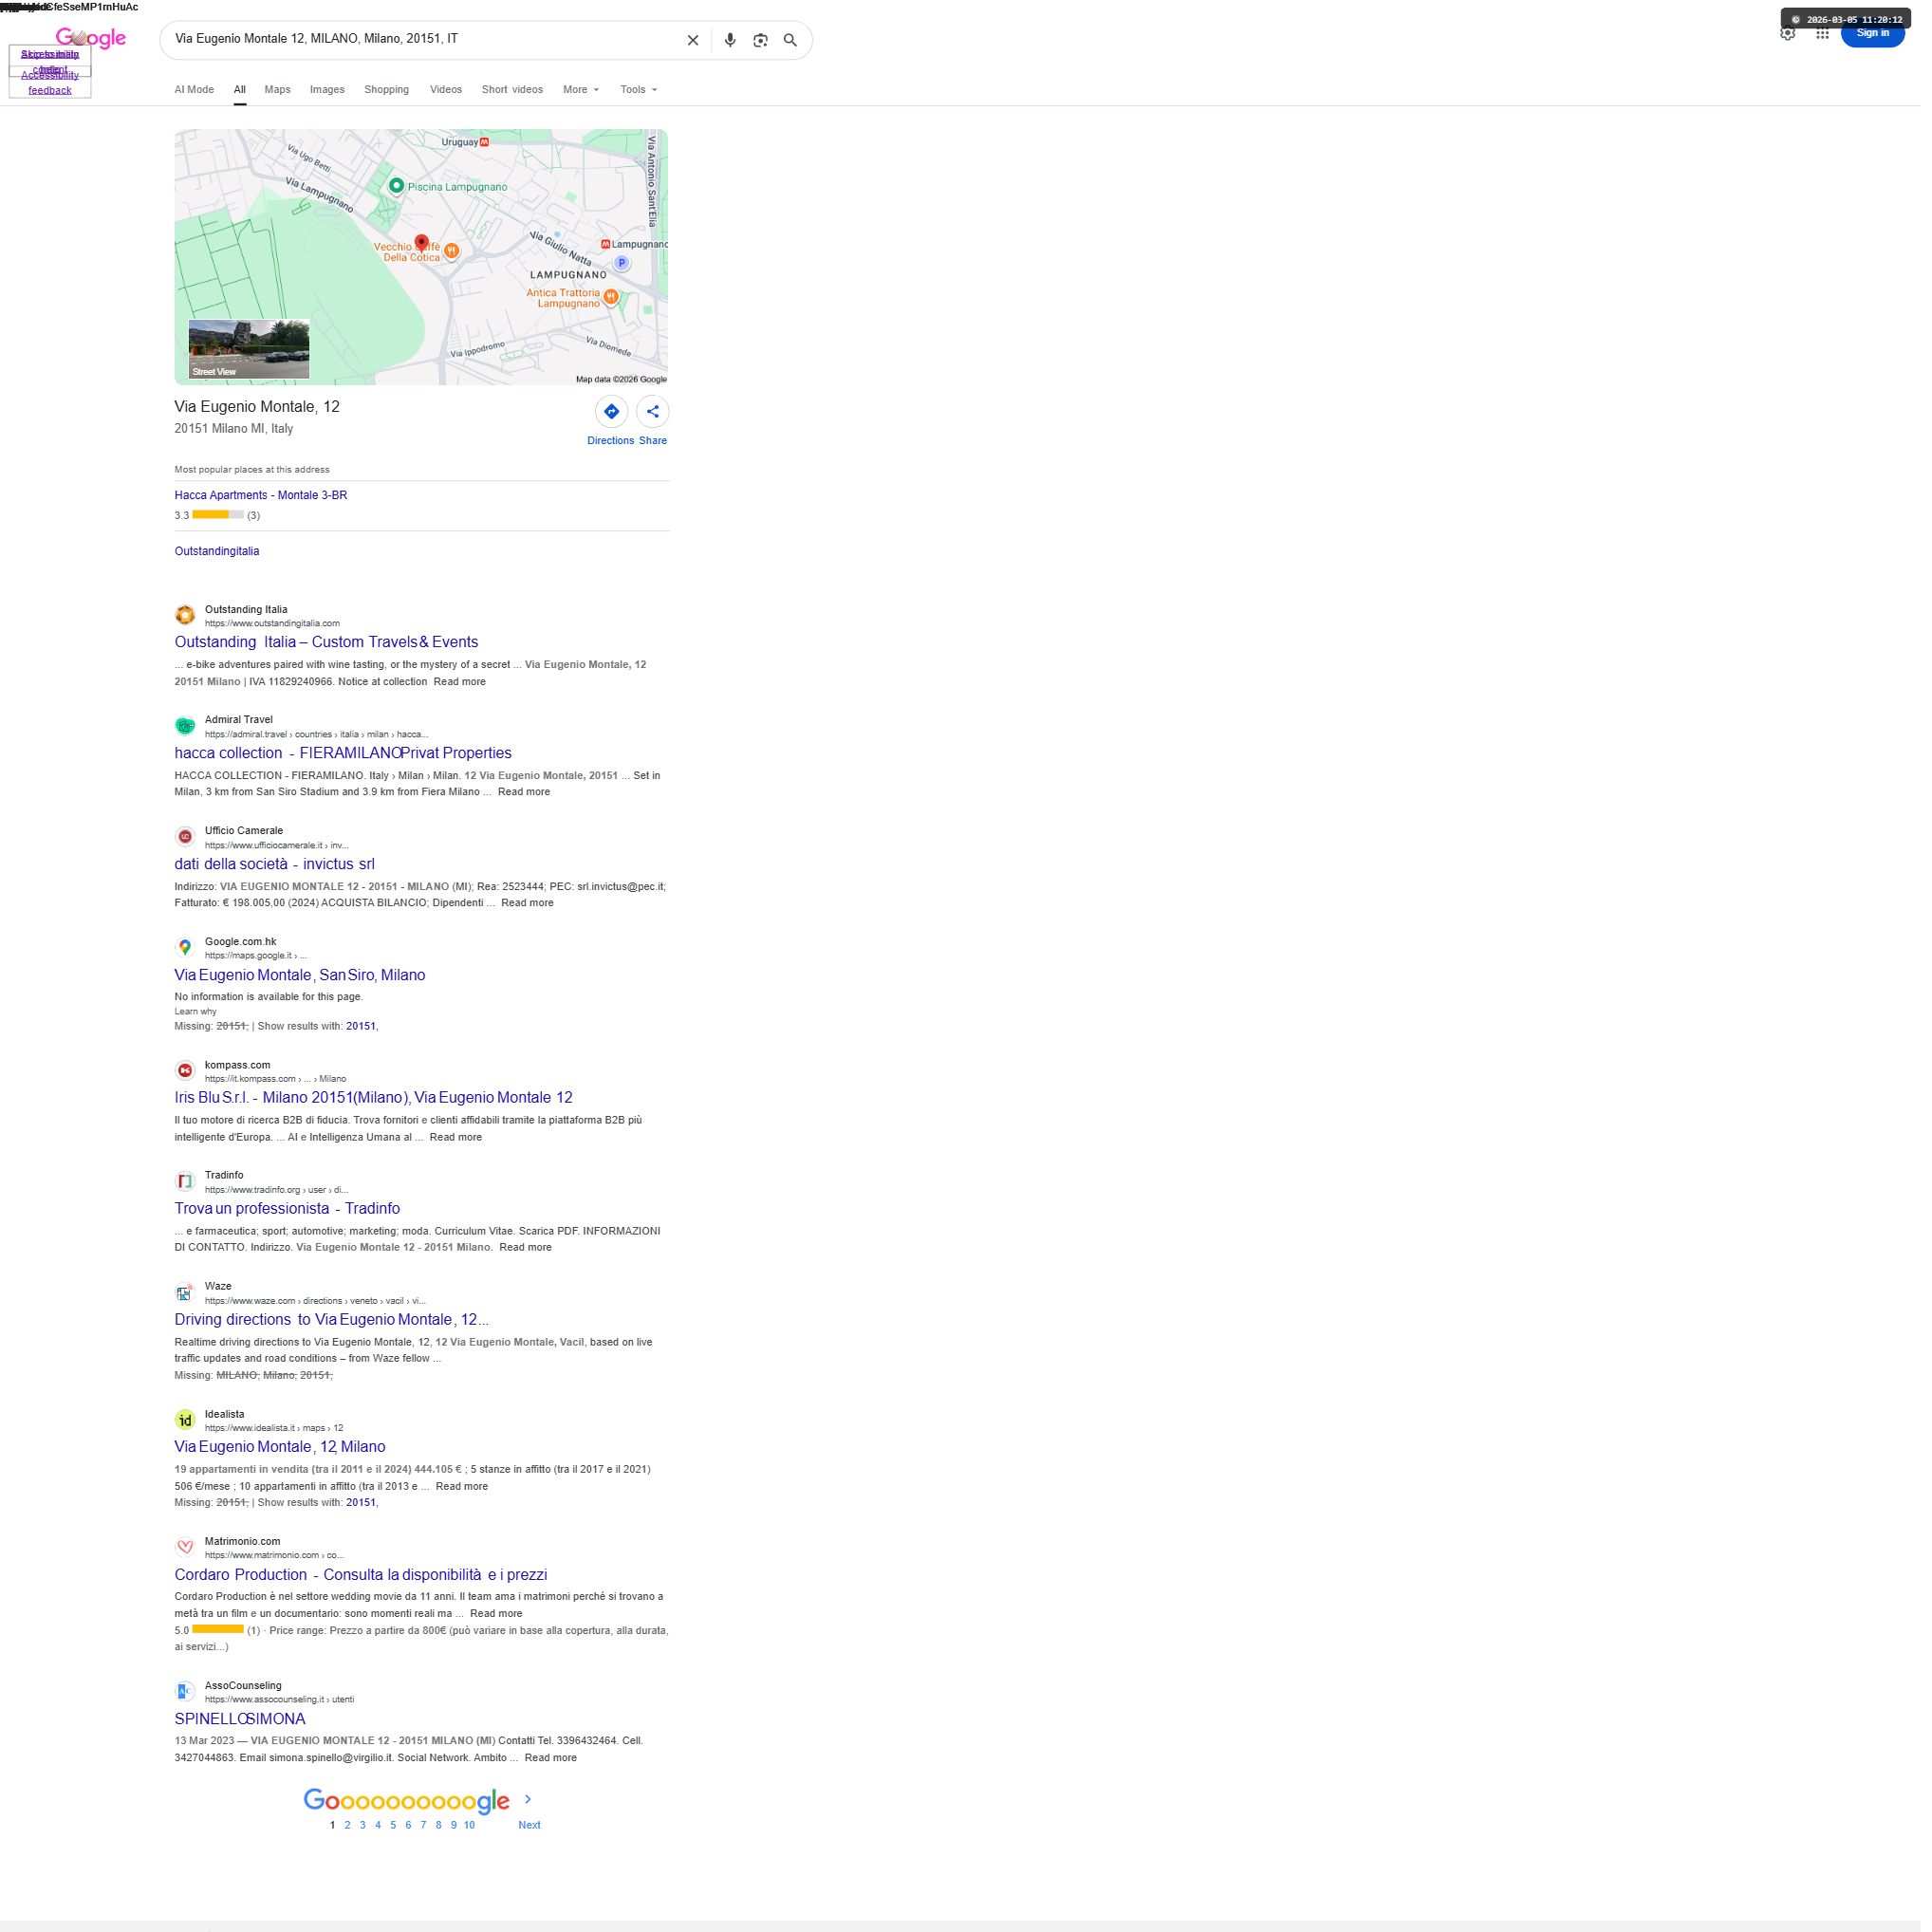
Task: Switch to the Maps tab
Action: coord(279,90)
